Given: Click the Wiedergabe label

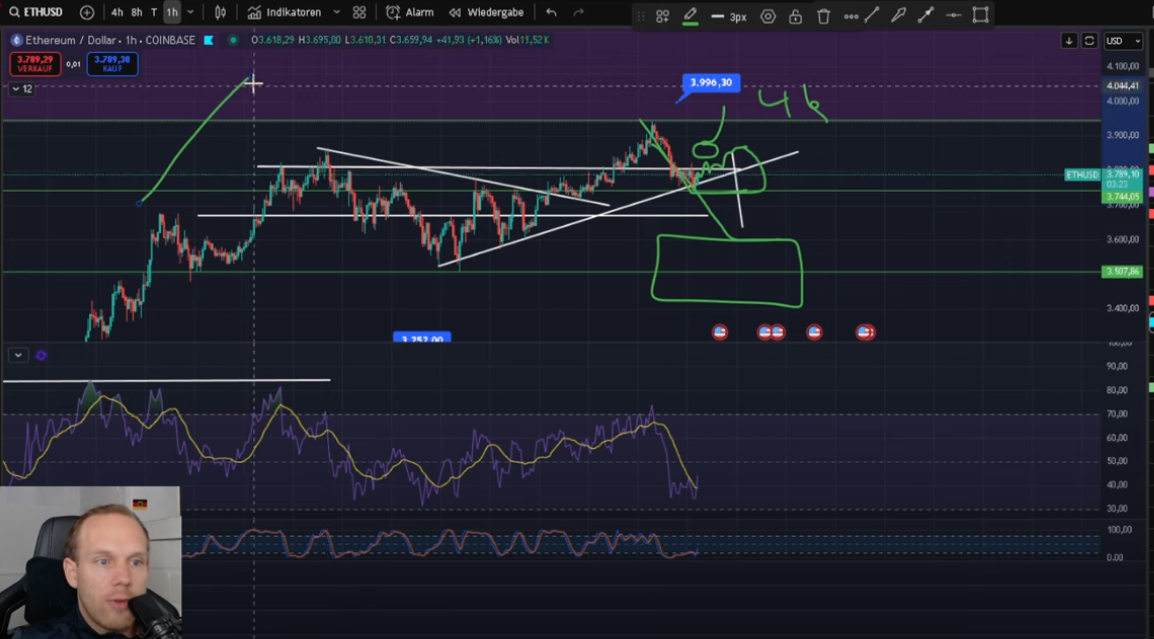Looking at the screenshot, I should 495,13.
